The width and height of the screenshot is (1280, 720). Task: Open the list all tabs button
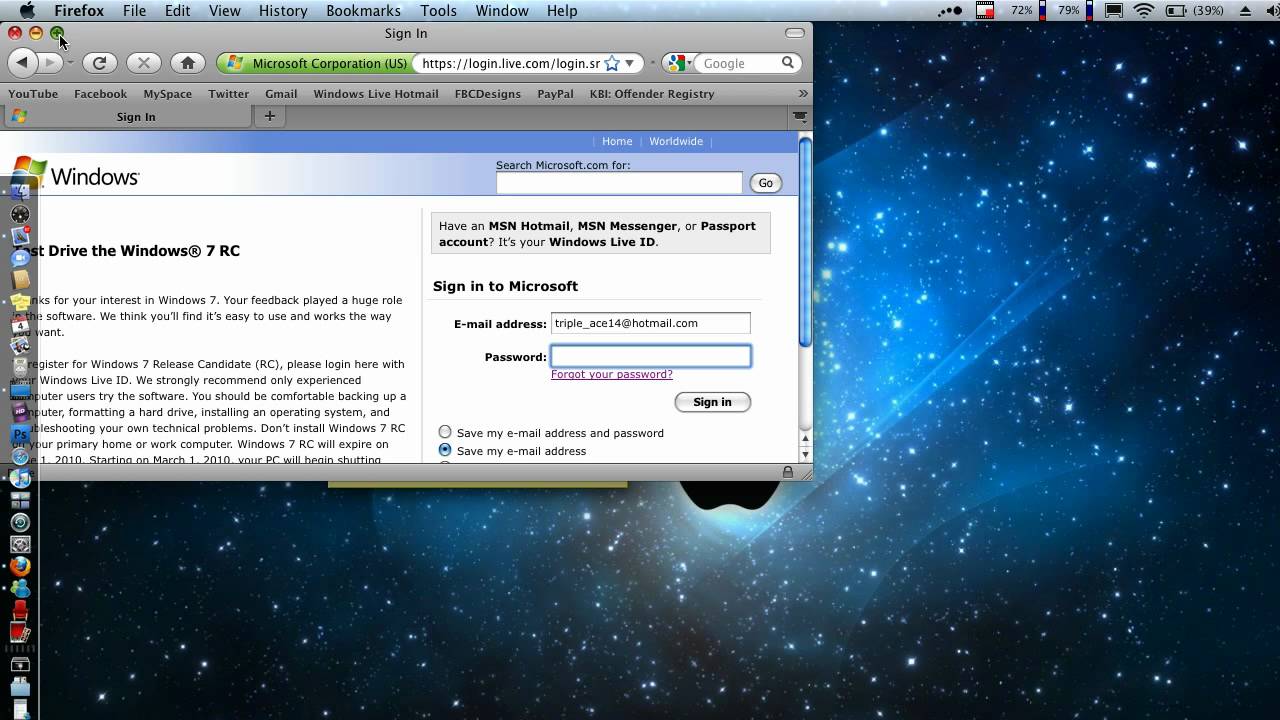pos(800,116)
